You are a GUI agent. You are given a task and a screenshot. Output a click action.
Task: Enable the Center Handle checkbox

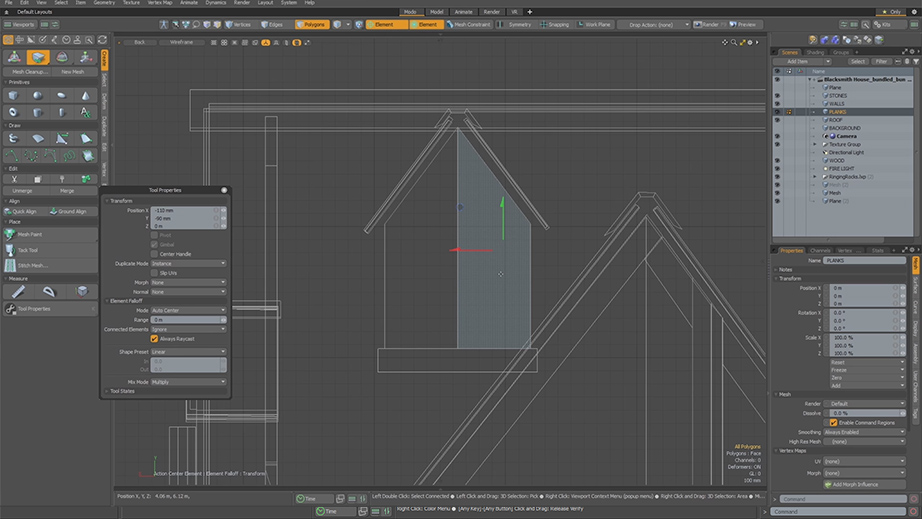[154, 254]
